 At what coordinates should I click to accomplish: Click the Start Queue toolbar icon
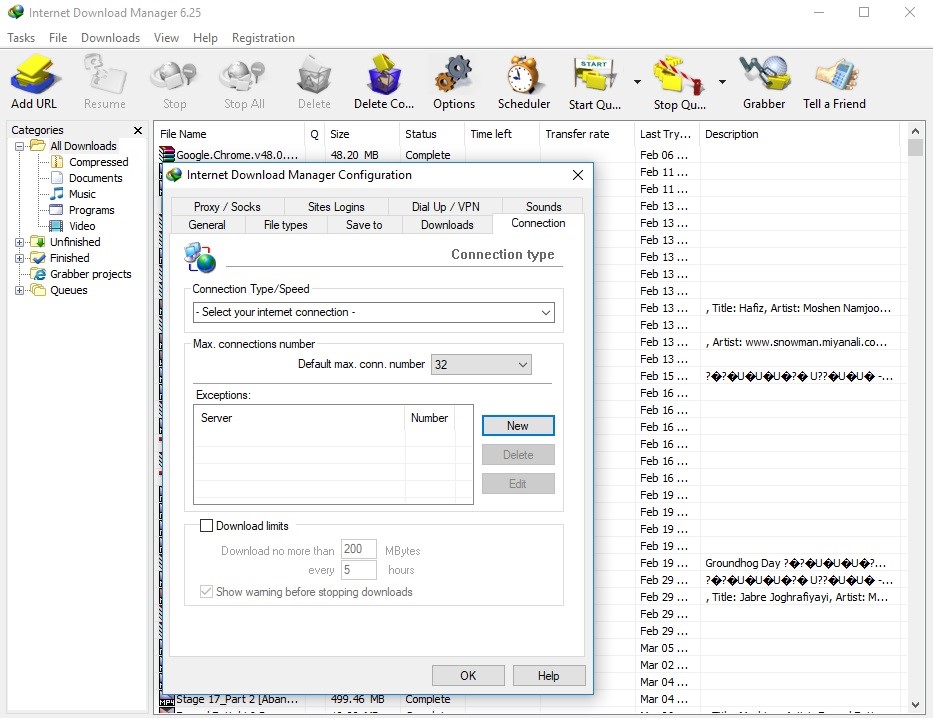(x=593, y=76)
